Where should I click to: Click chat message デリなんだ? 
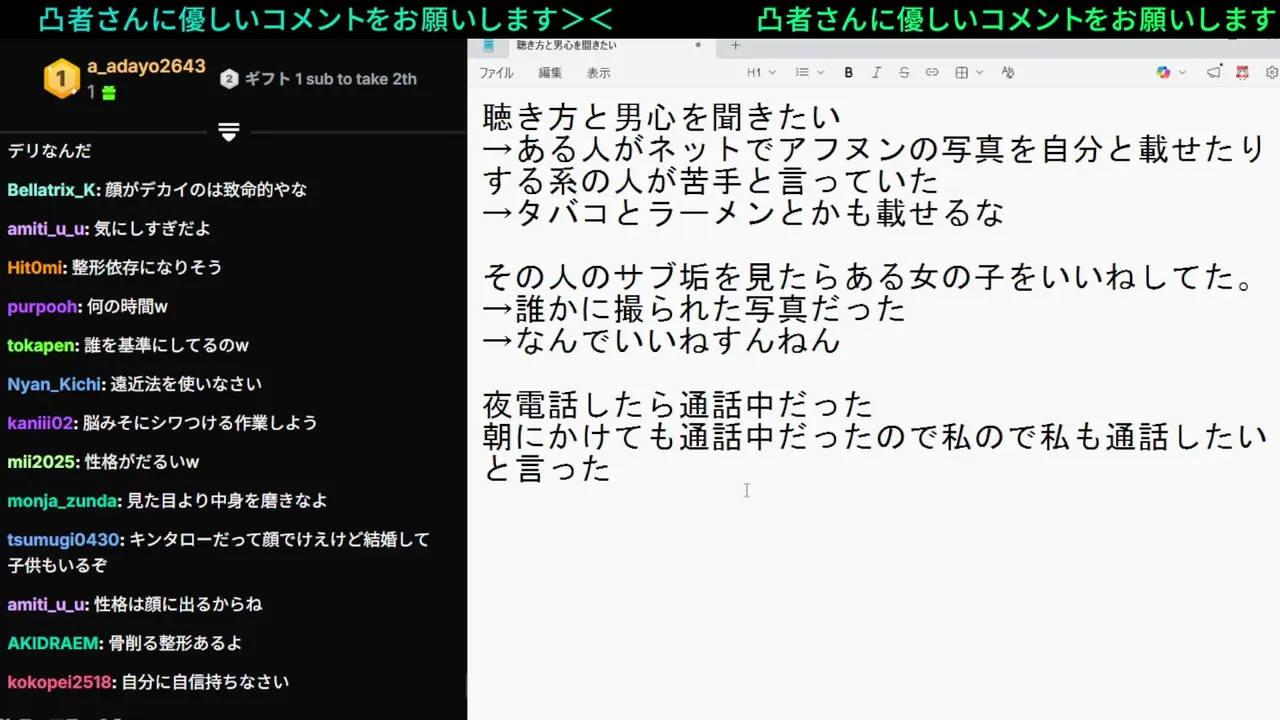point(50,151)
